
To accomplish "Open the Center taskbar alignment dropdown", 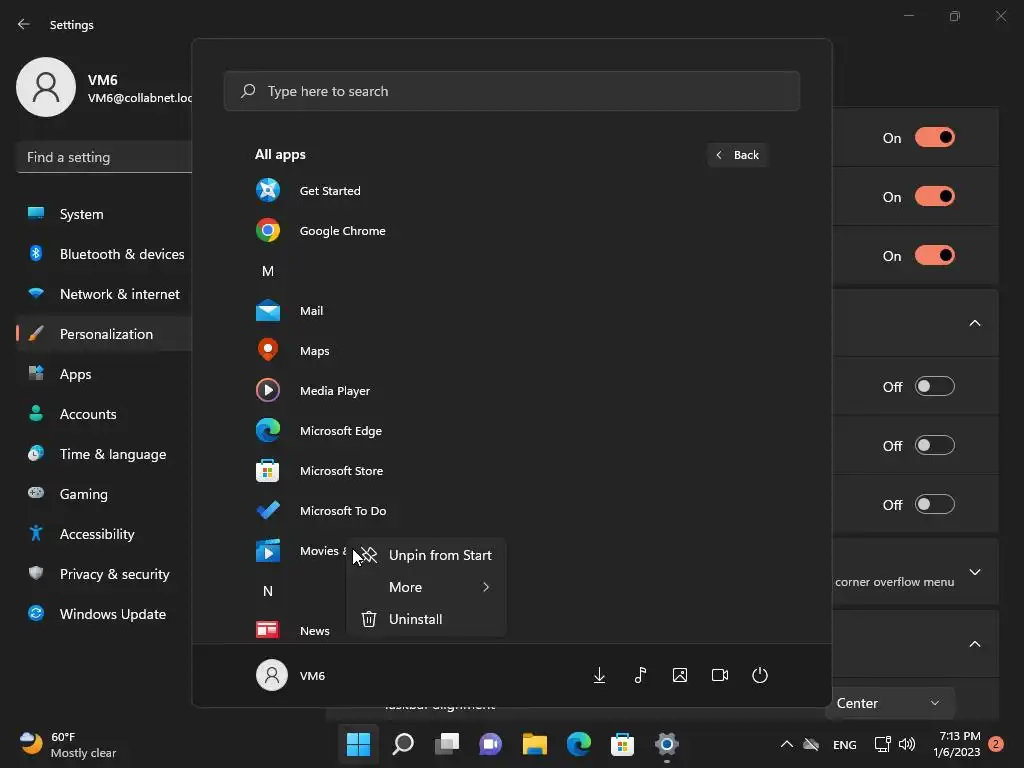I will [889, 703].
